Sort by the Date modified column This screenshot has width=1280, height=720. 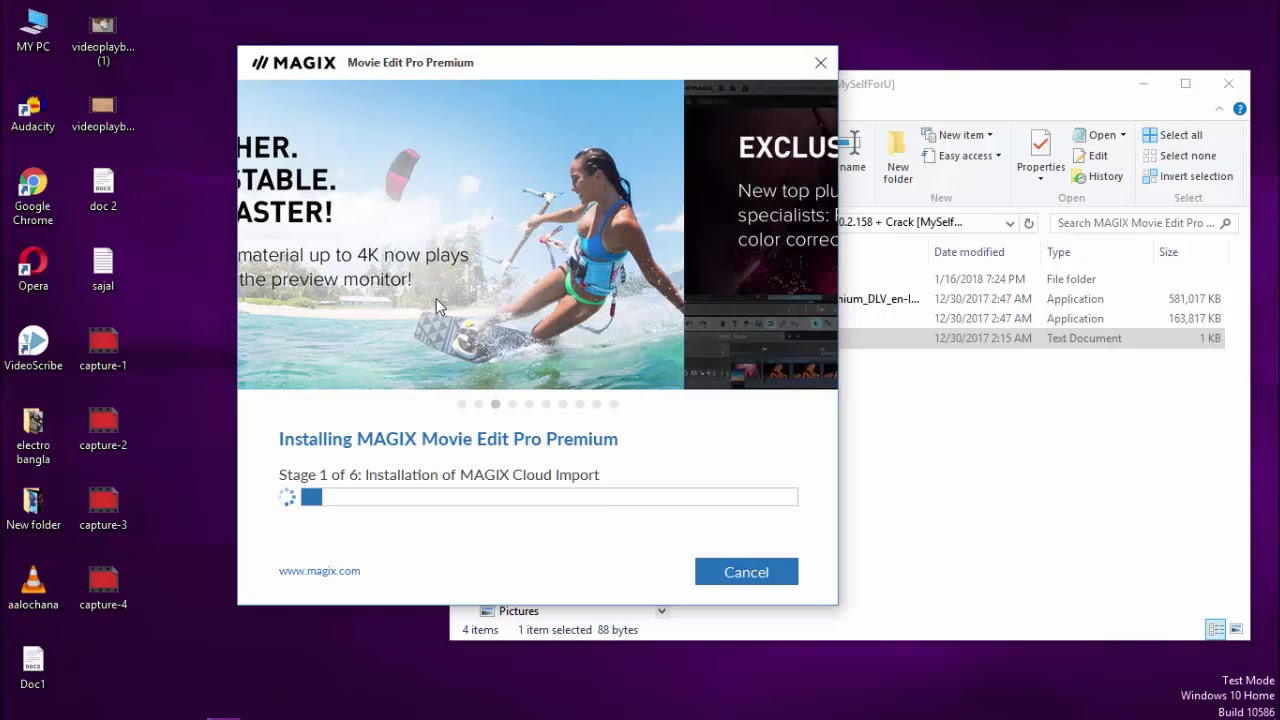pos(969,252)
